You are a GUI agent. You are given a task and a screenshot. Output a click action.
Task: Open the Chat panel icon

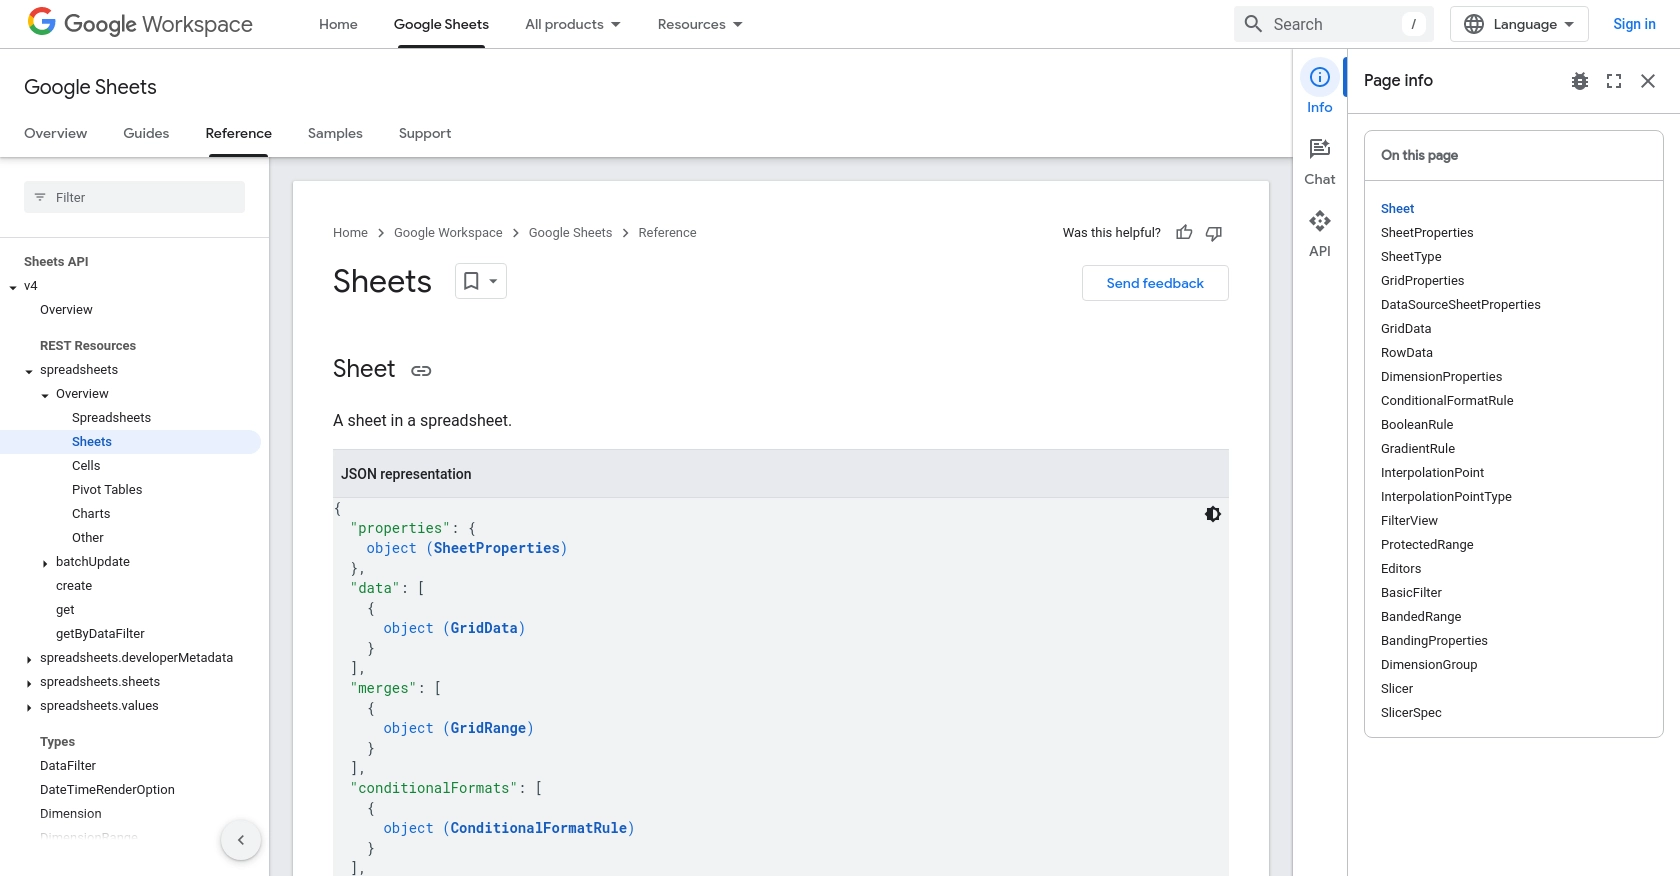(x=1320, y=149)
